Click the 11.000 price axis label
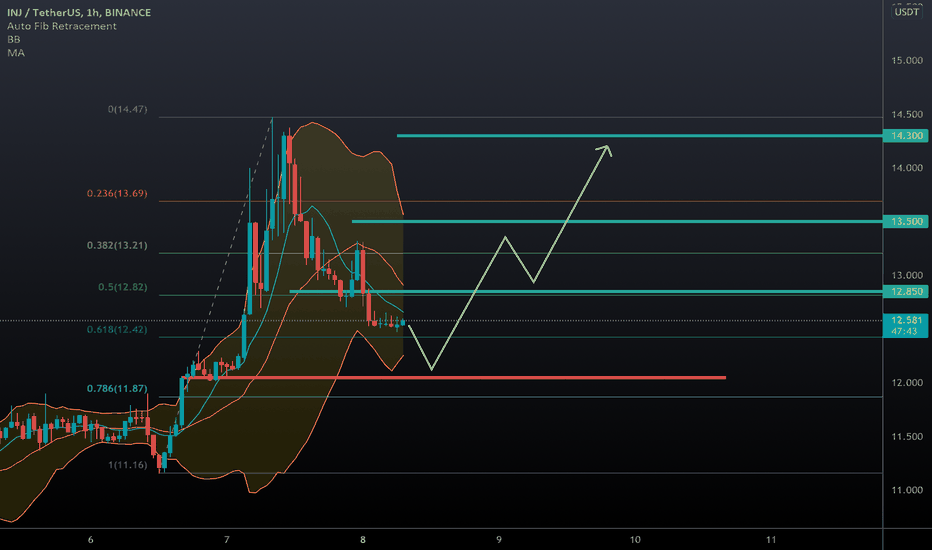932x550 pixels. click(907, 491)
